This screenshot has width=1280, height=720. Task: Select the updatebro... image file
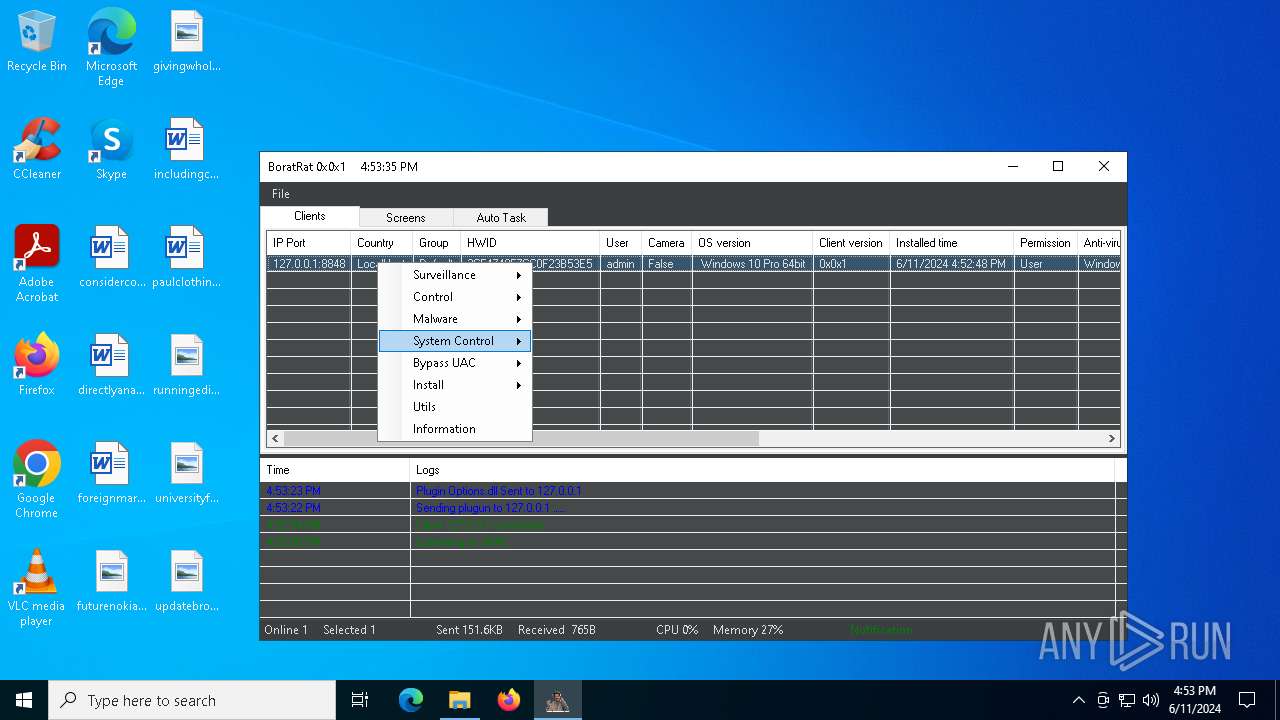(x=186, y=582)
